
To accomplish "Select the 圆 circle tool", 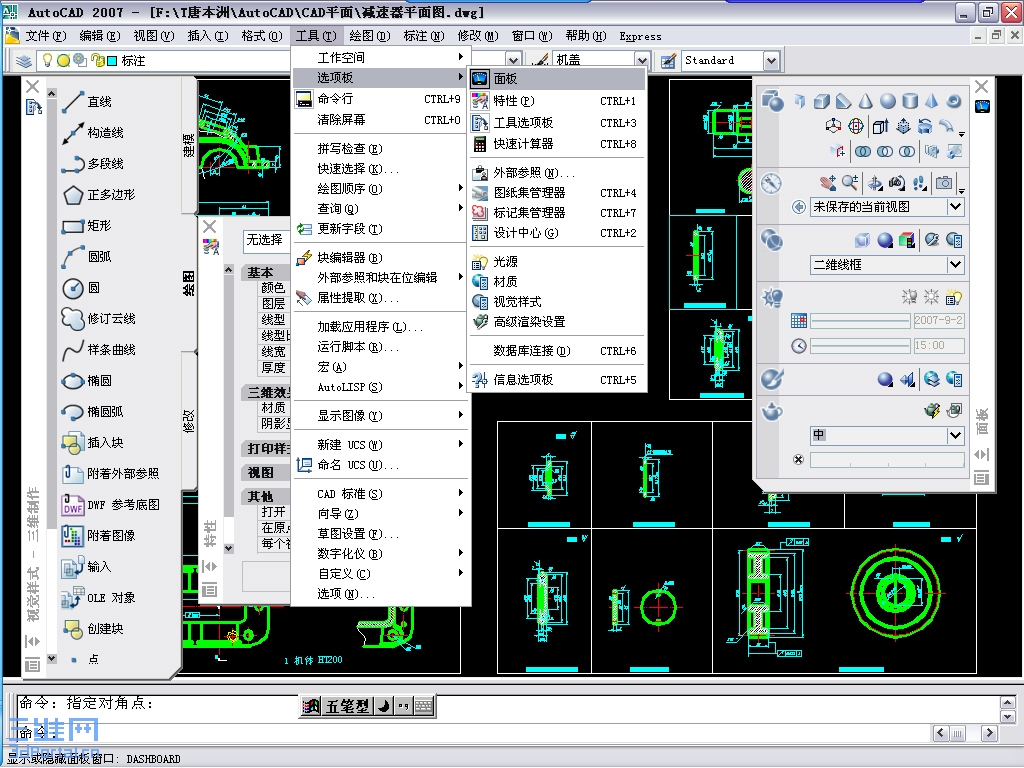I will pos(82,287).
